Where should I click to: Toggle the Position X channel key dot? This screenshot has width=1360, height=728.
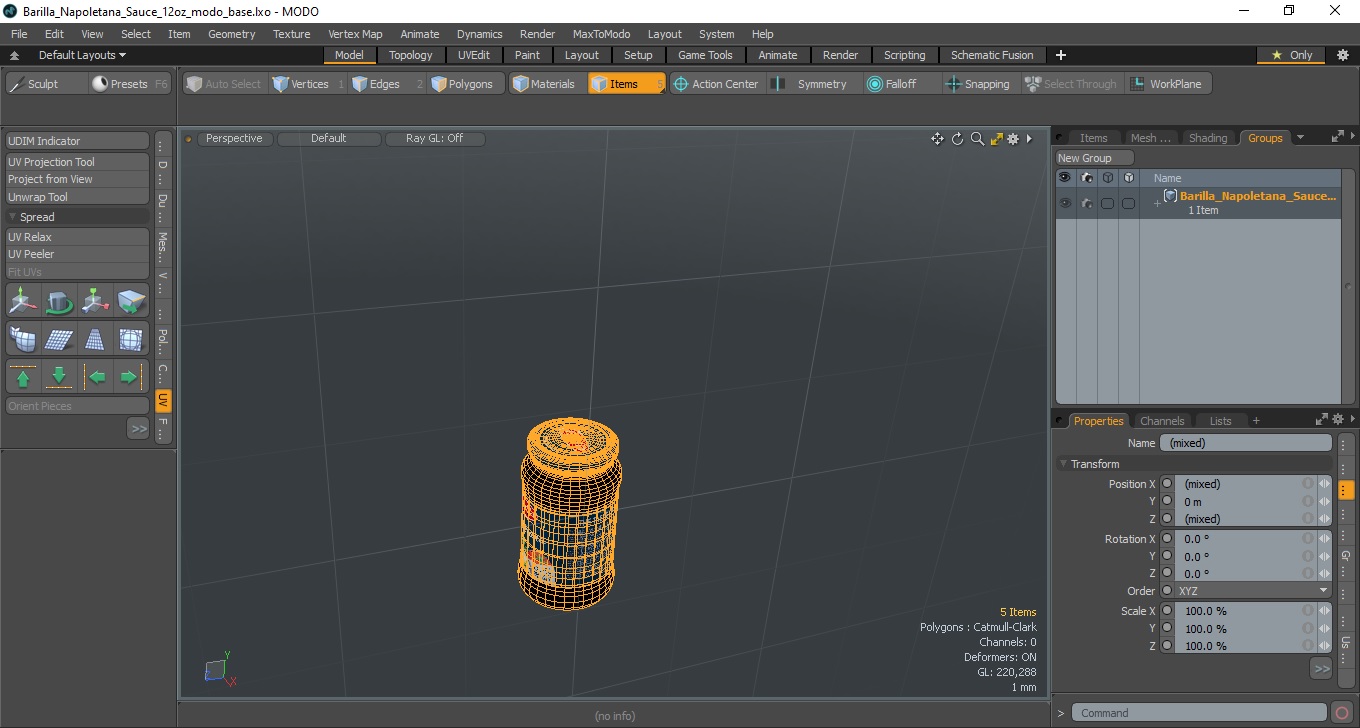(x=1166, y=484)
